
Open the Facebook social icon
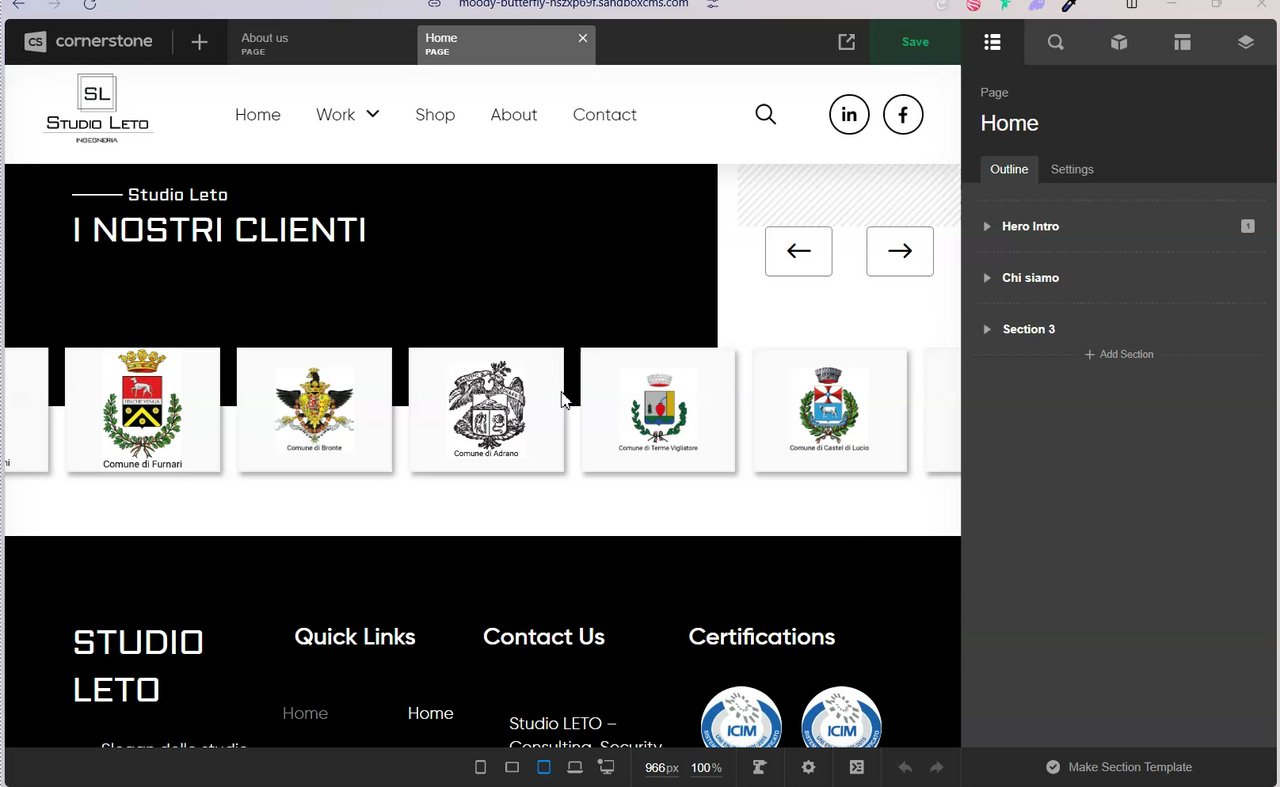pyautogui.click(x=903, y=115)
